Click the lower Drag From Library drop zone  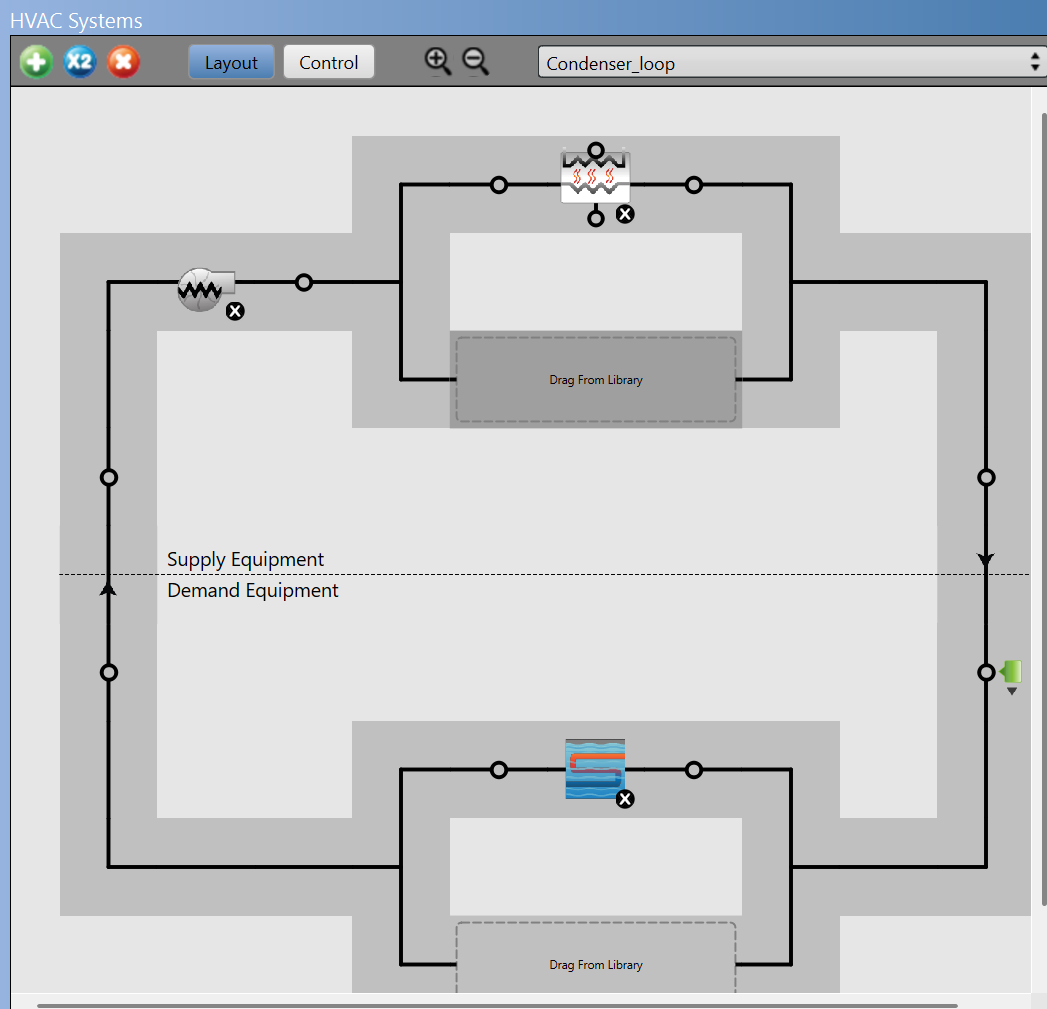click(x=595, y=964)
